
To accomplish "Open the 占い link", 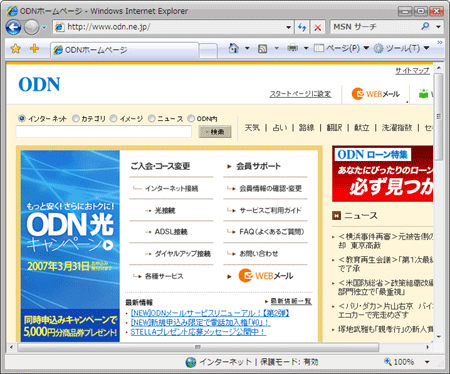I will point(280,128).
